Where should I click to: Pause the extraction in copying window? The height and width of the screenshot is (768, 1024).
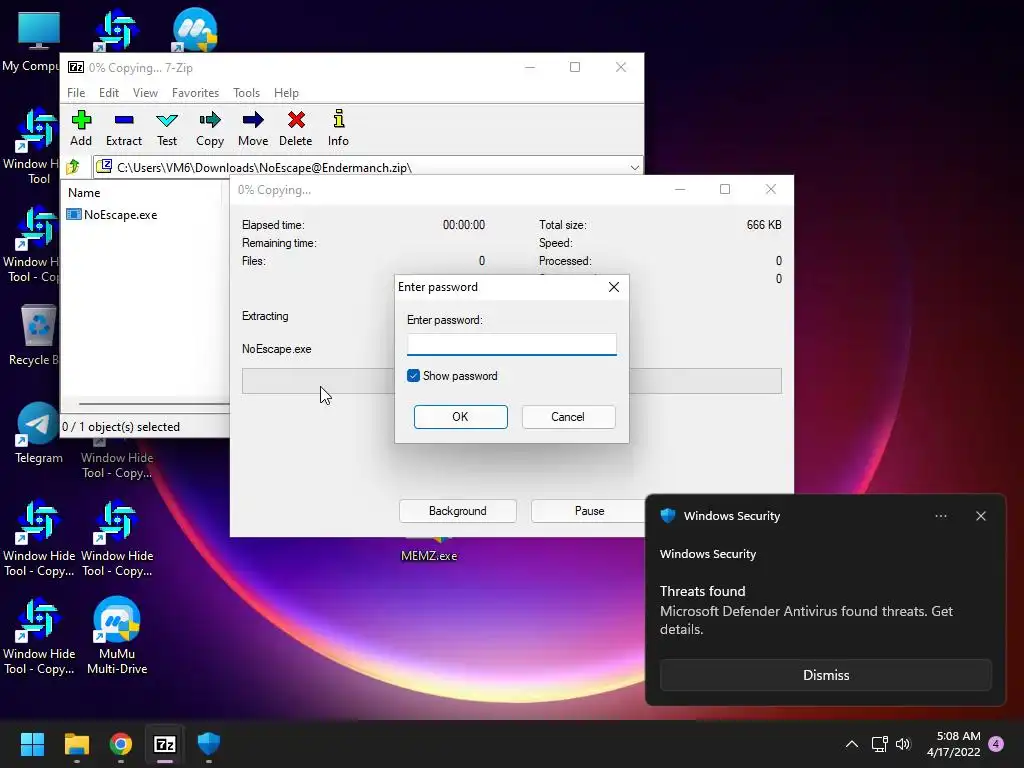click(x=589, y=511)
